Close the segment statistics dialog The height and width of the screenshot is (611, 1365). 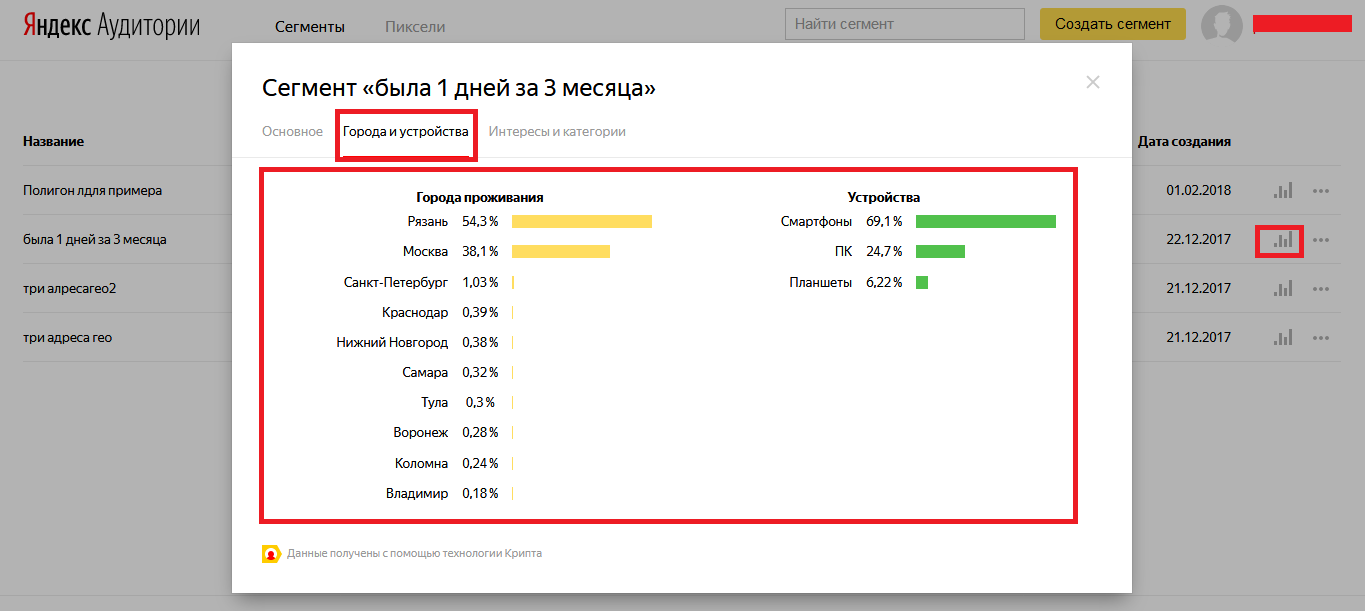1093,82
